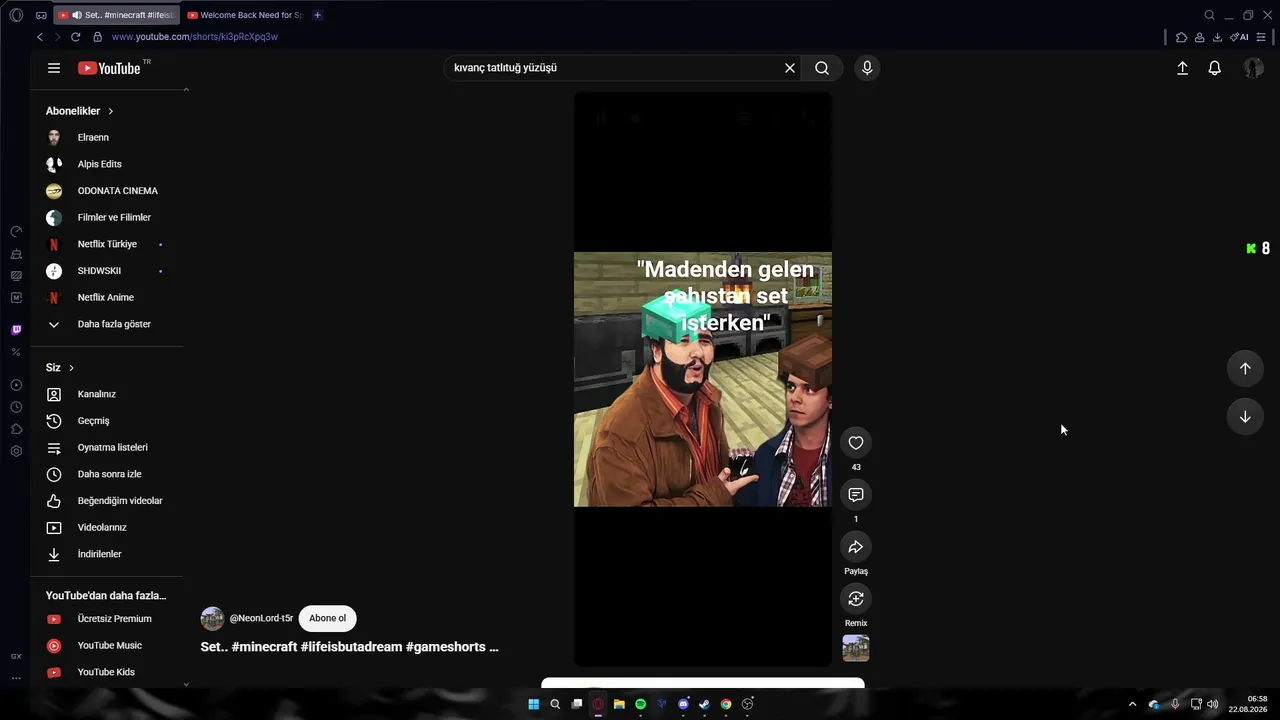The width and height of the screenshot is (1280, 720).
Task: Open the settings gear in browser sidebar
Action: pos(16,451)
